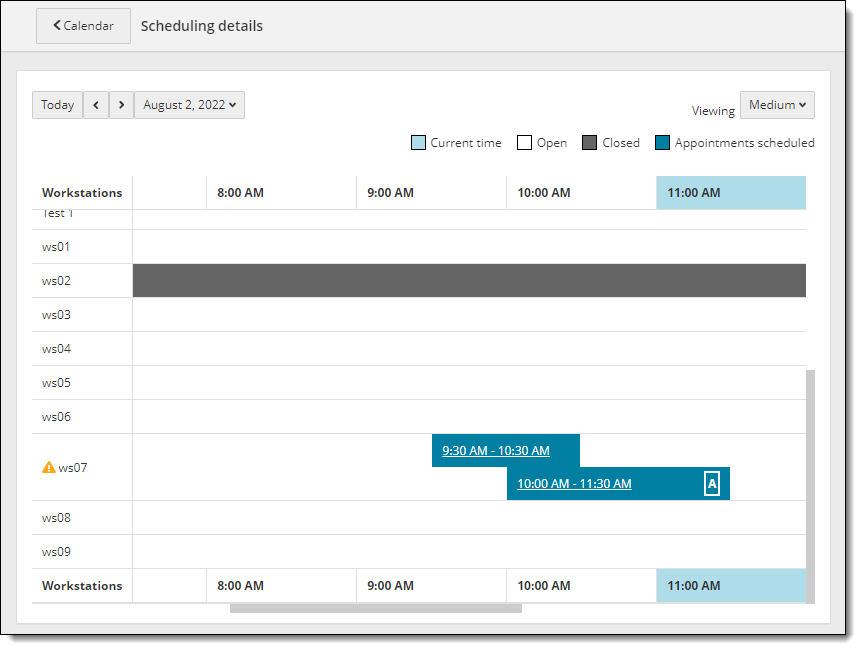The height and width of the screenshot is (650, 861).
Task: Click the highlighted 11:00 AM top header
Action: tap(731, 193)
